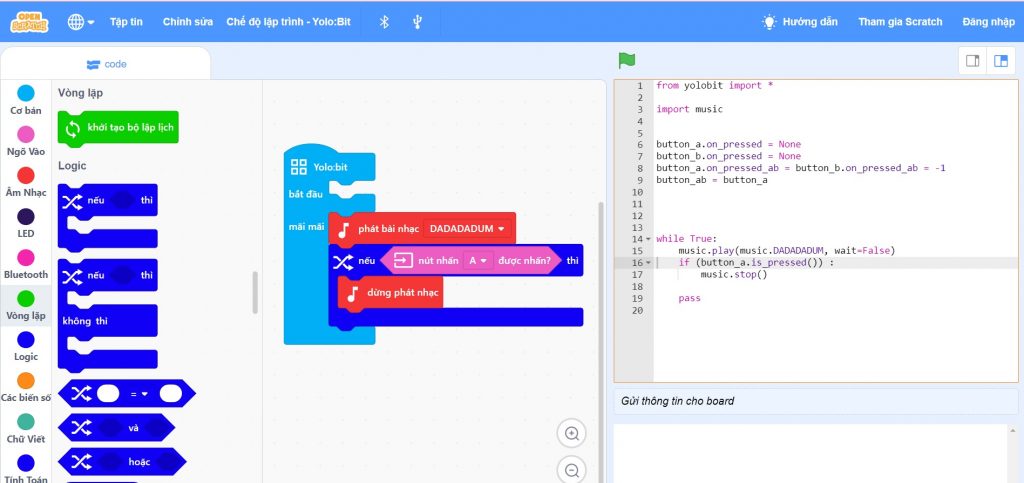Click Tham gia Scratch link

(x=900, y=22)
